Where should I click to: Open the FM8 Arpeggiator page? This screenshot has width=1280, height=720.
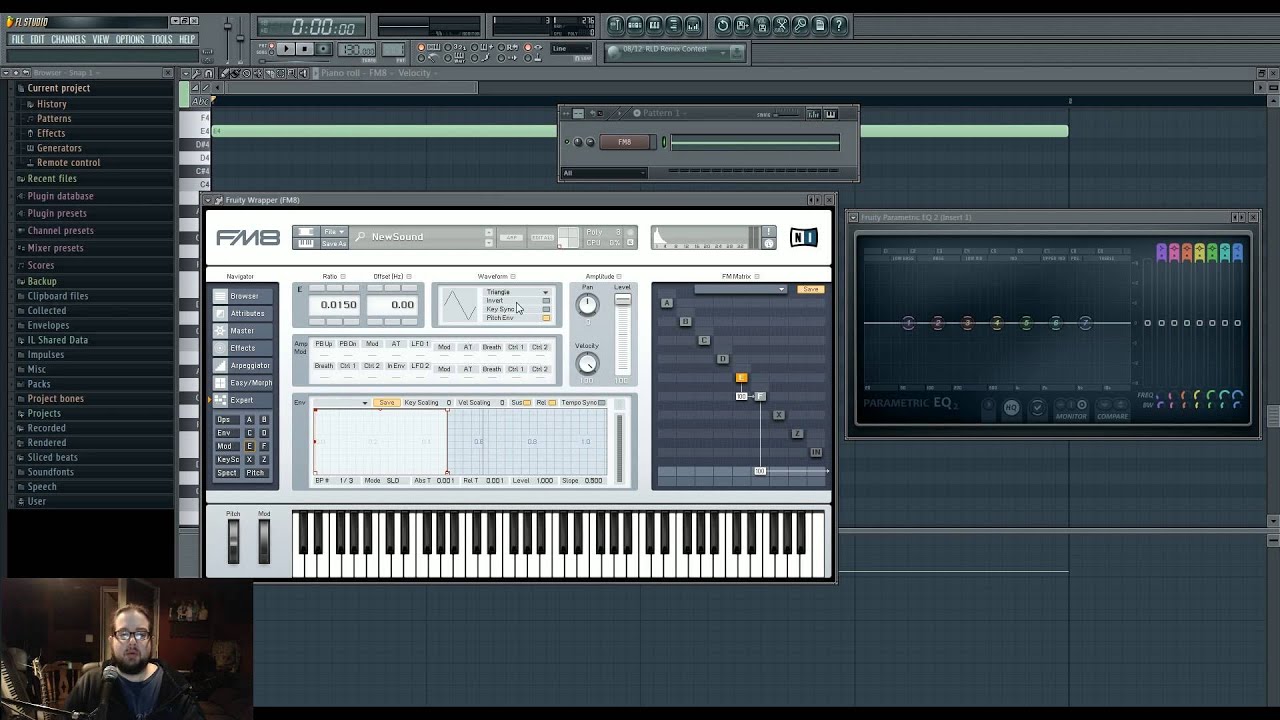(243, 365)
